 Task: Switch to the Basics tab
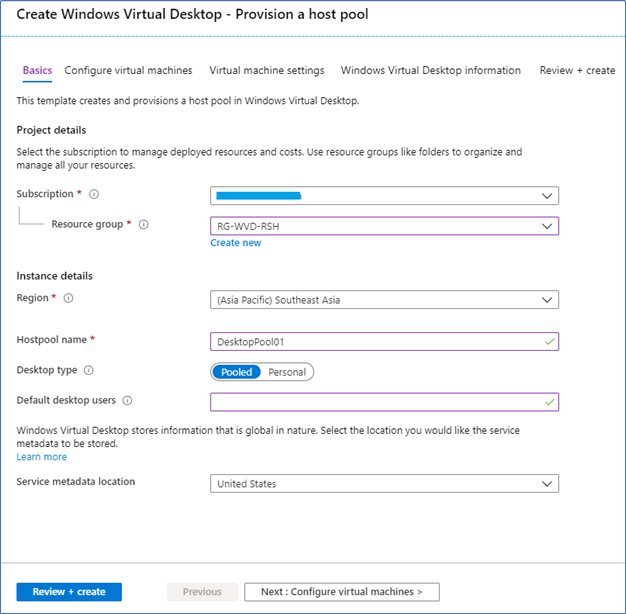pos(38,71)
